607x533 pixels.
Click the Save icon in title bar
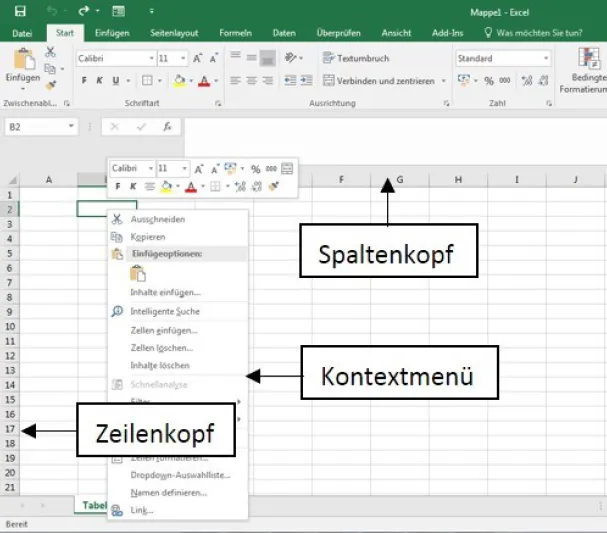(21, 11)
